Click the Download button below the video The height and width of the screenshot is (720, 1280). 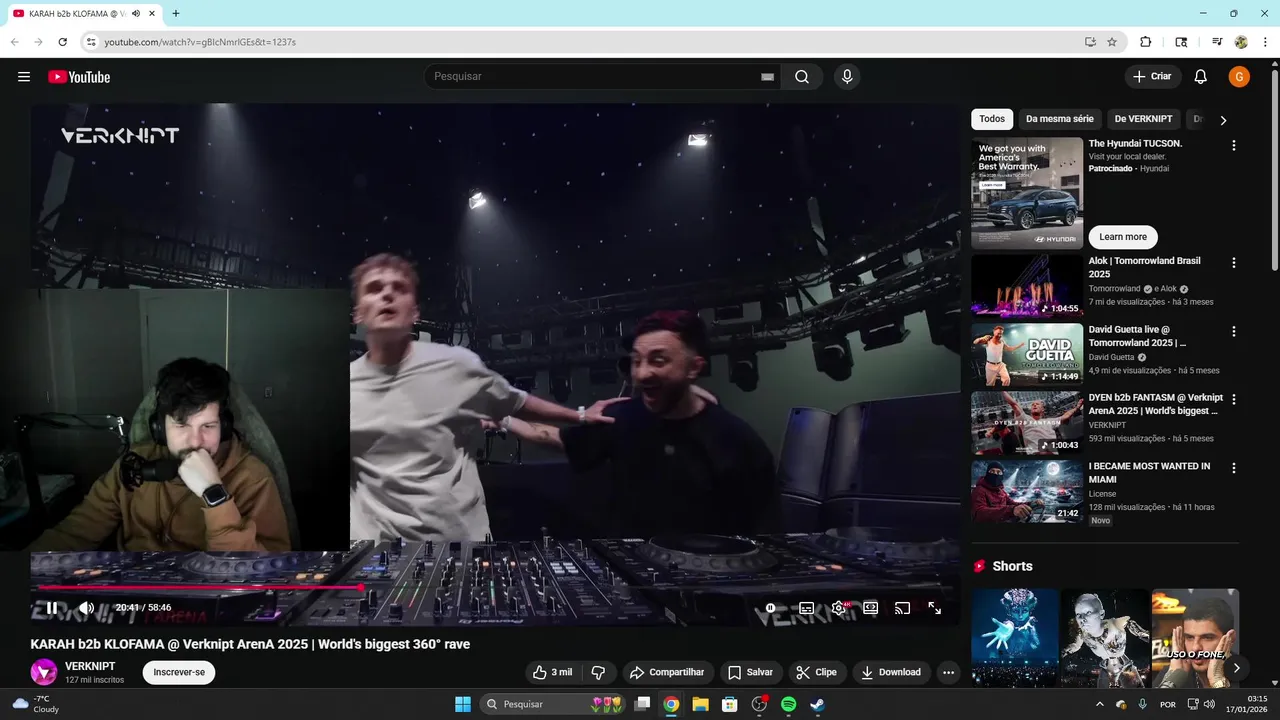(x=891, y=672)
